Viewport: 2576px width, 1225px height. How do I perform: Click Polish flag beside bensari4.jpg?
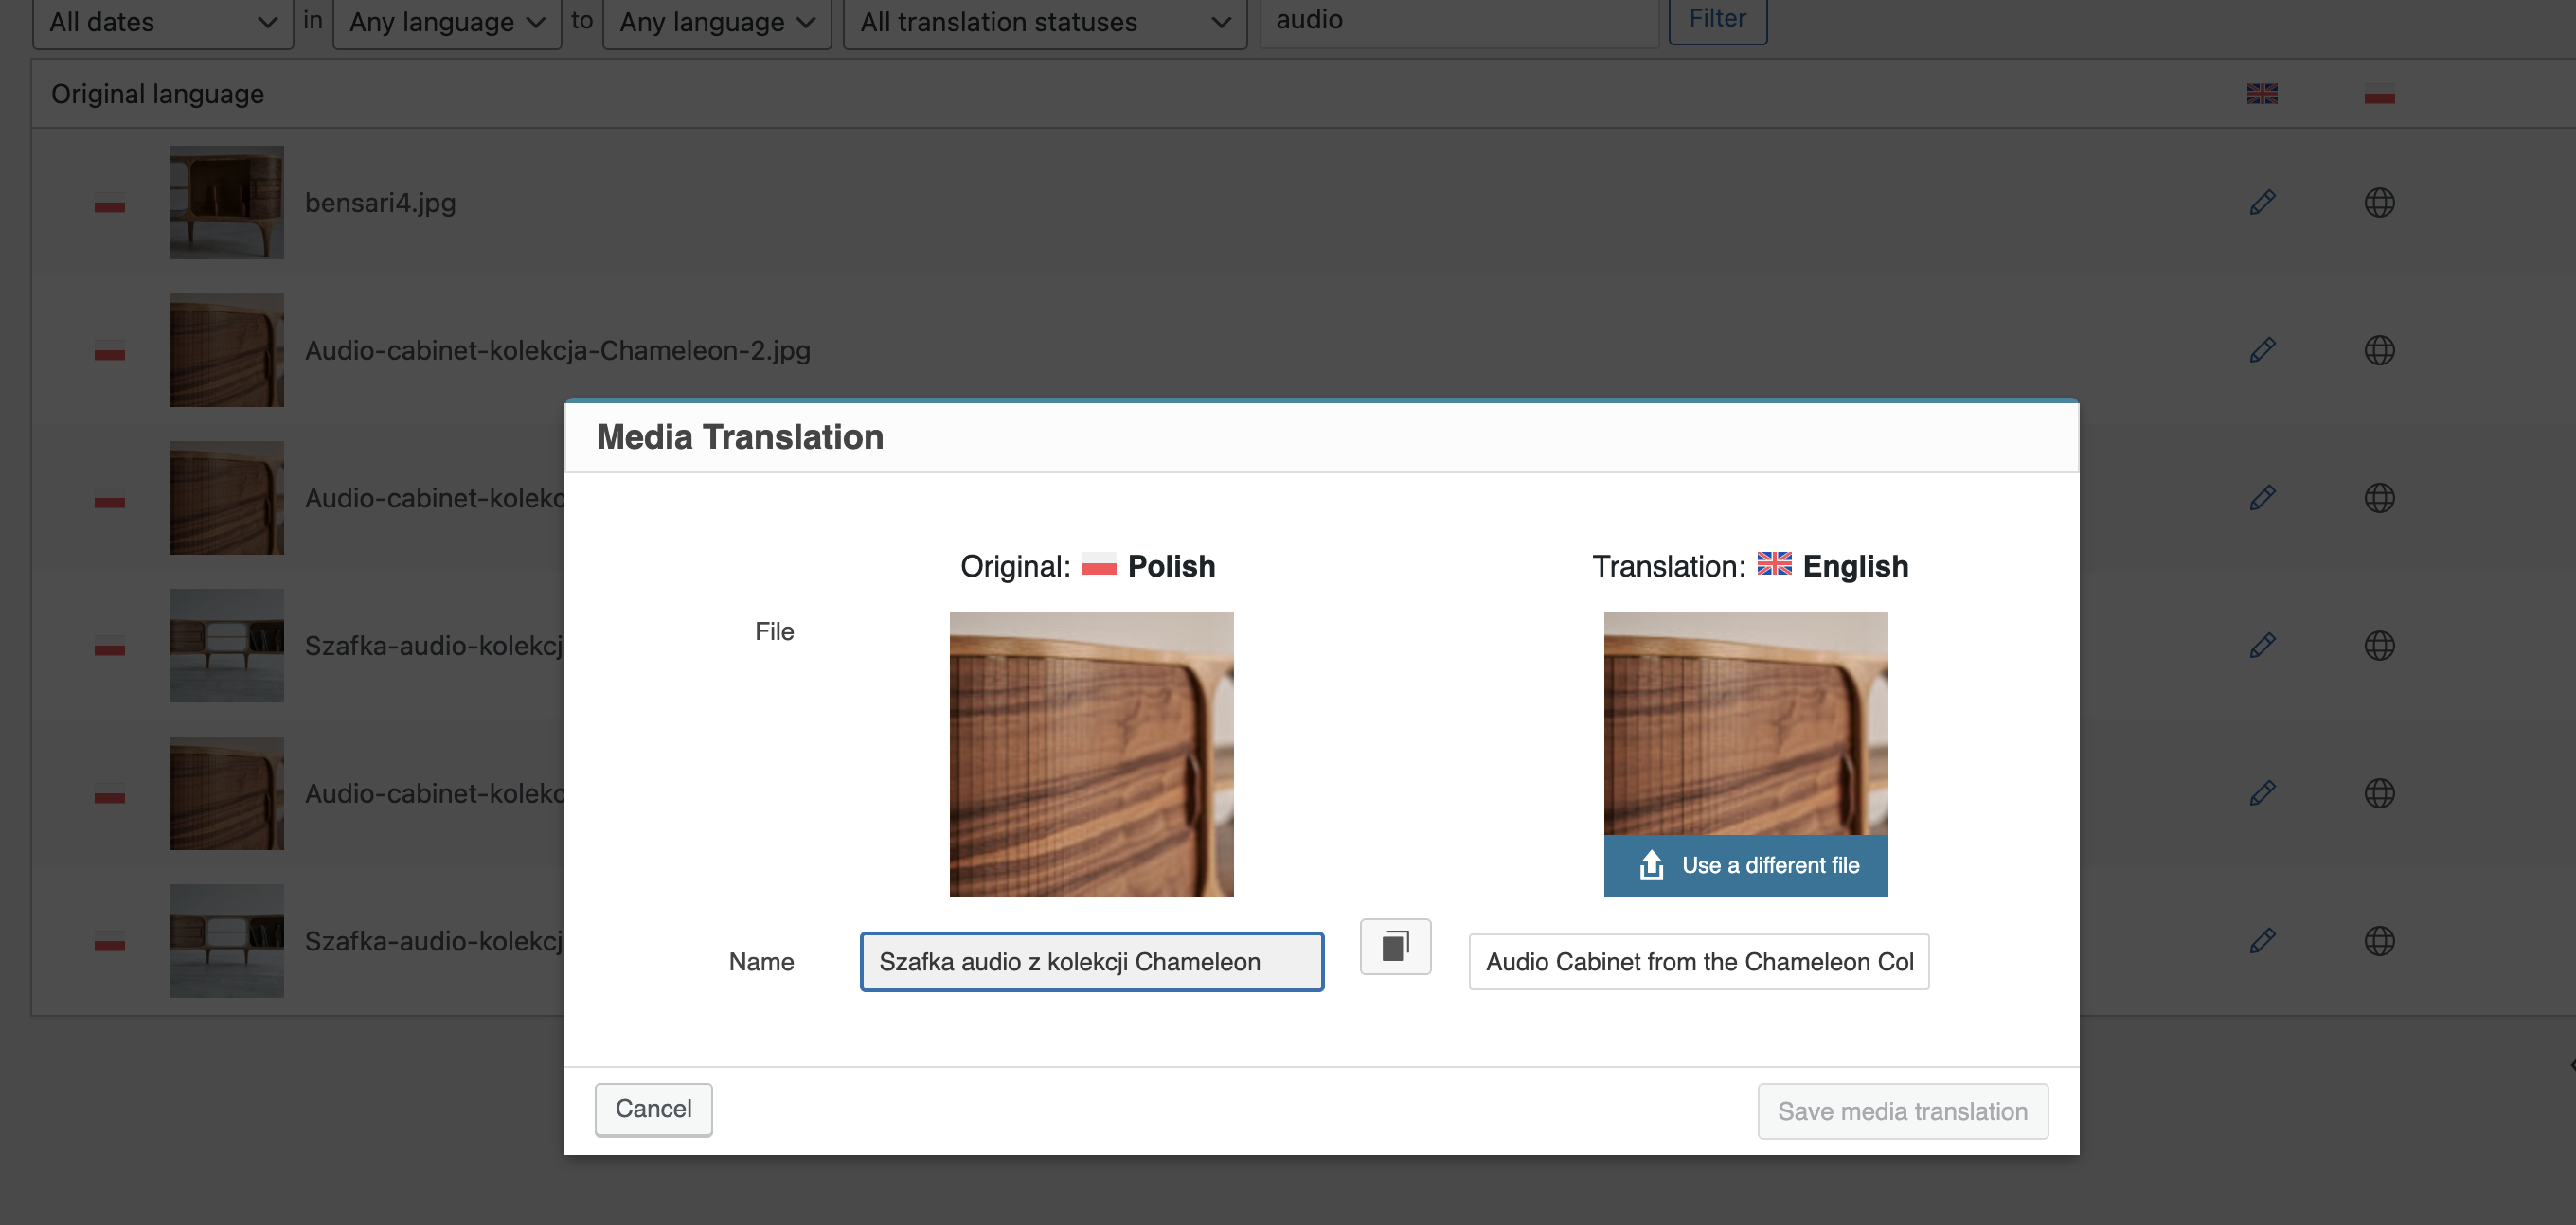point(110,203)
